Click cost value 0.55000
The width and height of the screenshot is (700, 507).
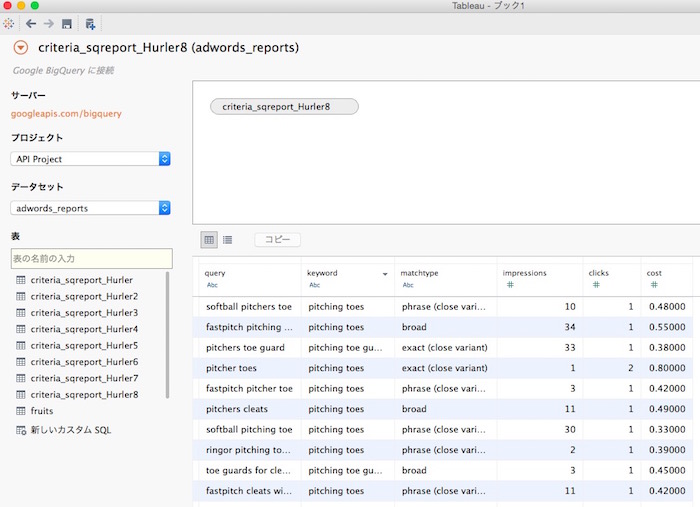667,327
